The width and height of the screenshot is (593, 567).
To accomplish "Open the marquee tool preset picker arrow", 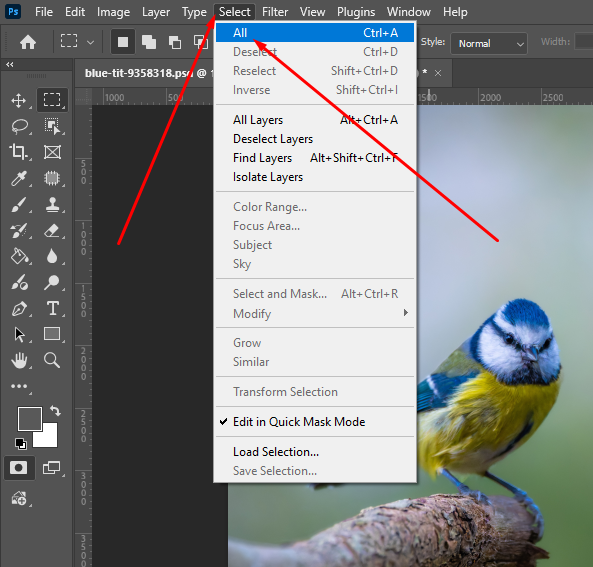I will [90, 42].
